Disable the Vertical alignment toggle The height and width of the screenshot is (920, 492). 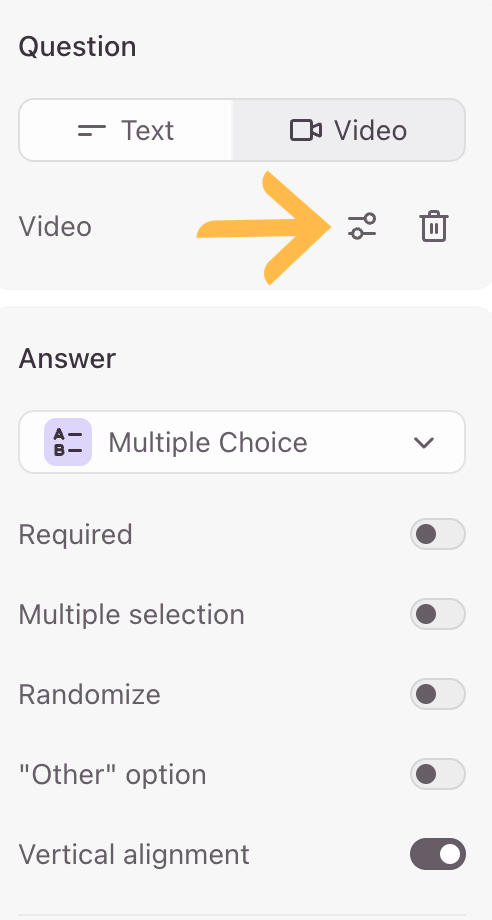click(437, 854)
